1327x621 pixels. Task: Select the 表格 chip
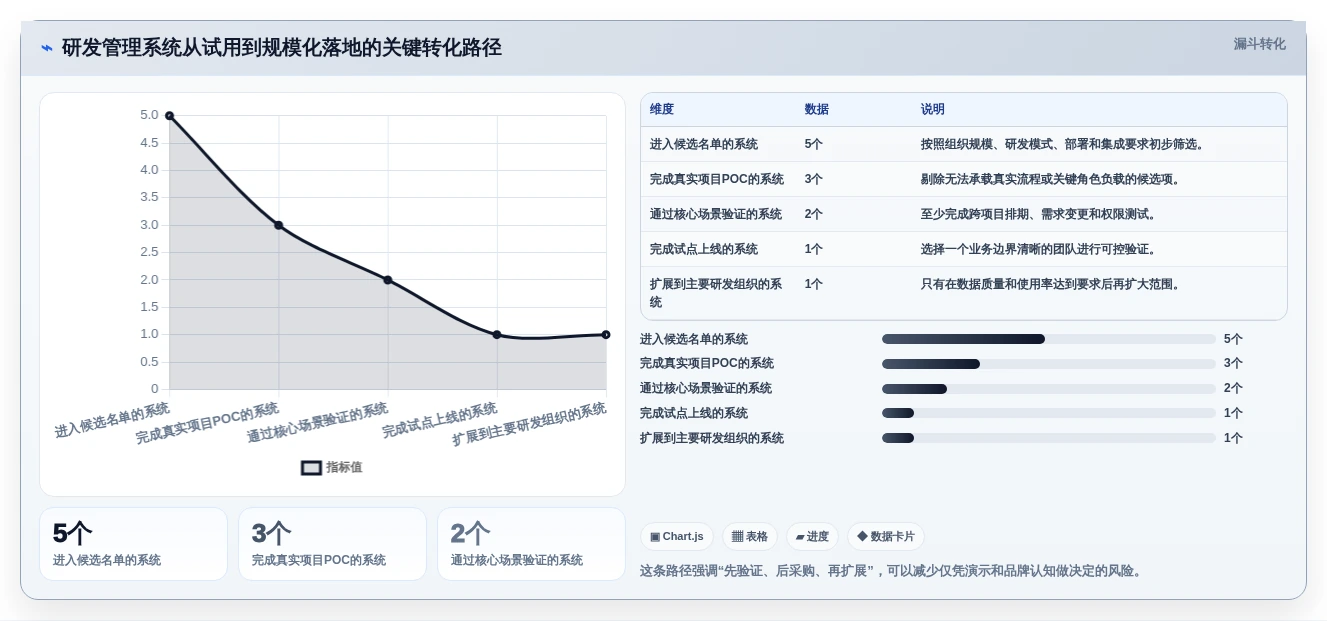749,536
